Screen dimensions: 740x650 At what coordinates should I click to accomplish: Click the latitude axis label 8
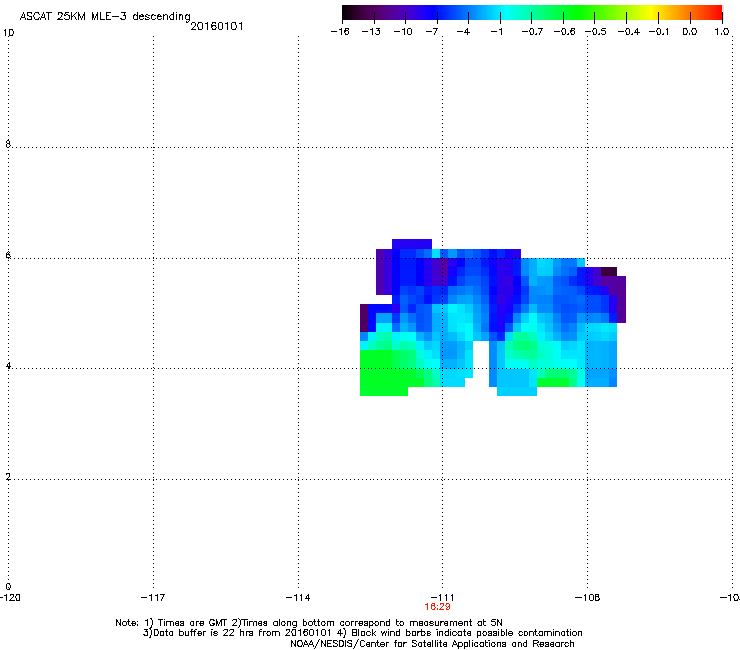[8, 144]
